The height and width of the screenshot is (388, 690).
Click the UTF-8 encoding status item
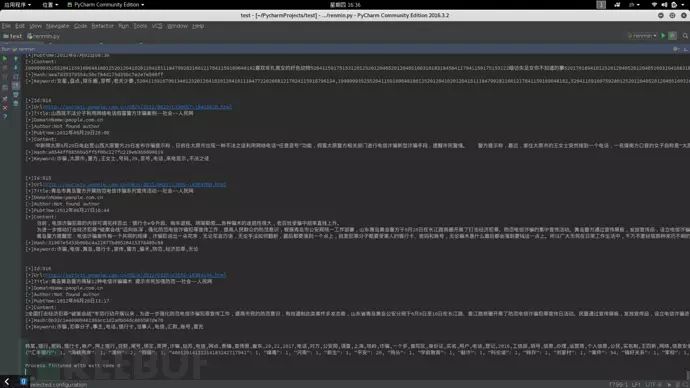coord(653,384)
